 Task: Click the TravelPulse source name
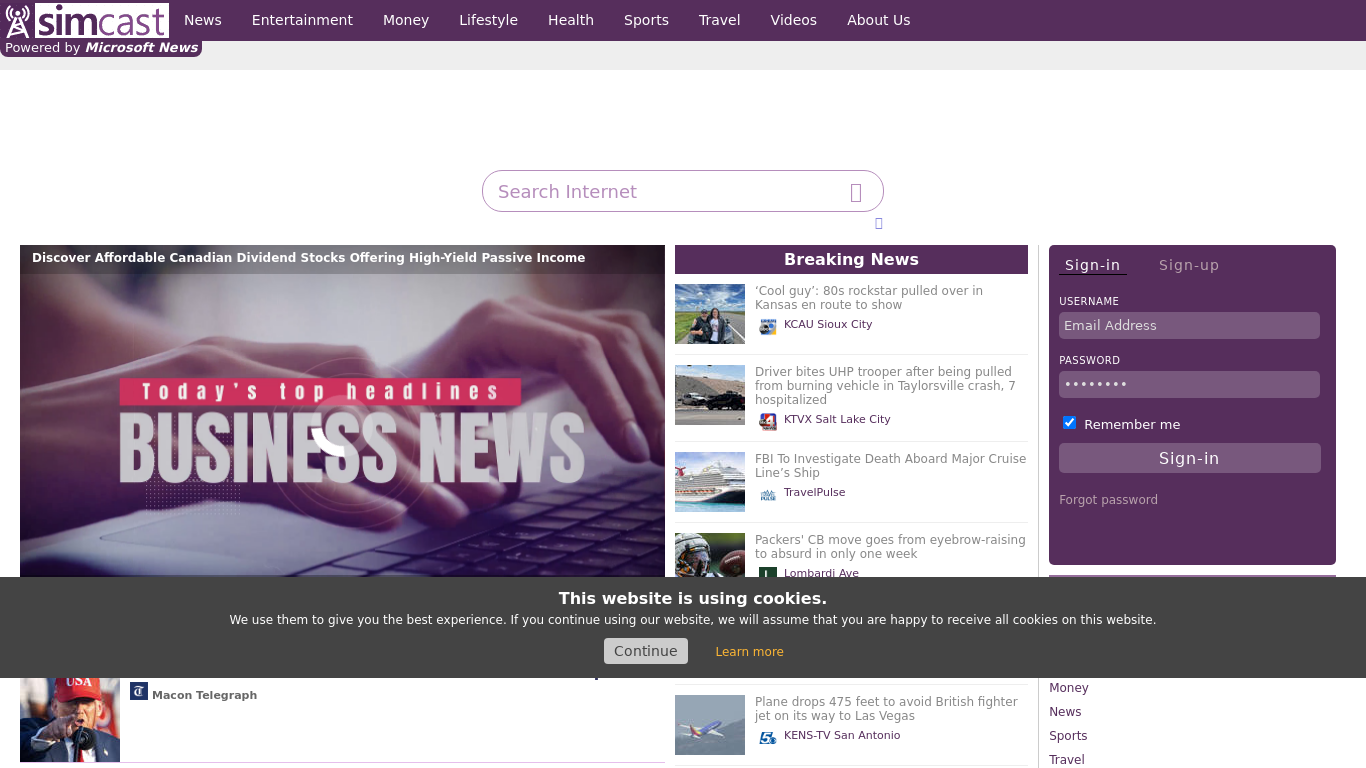click(815, 492)
